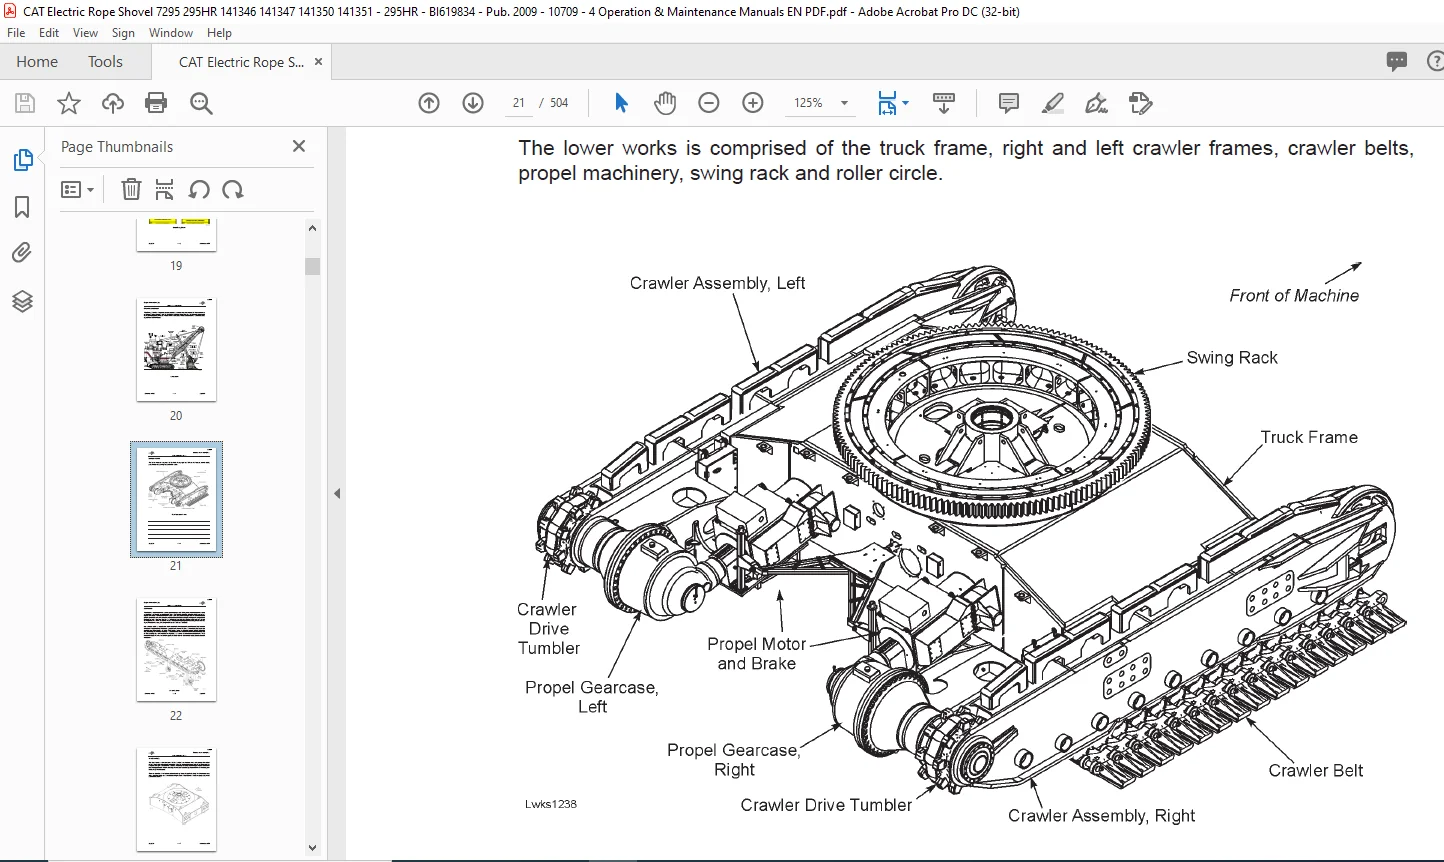
Task: Select page 21 thumbnail
Action: (x=176, y=499)
